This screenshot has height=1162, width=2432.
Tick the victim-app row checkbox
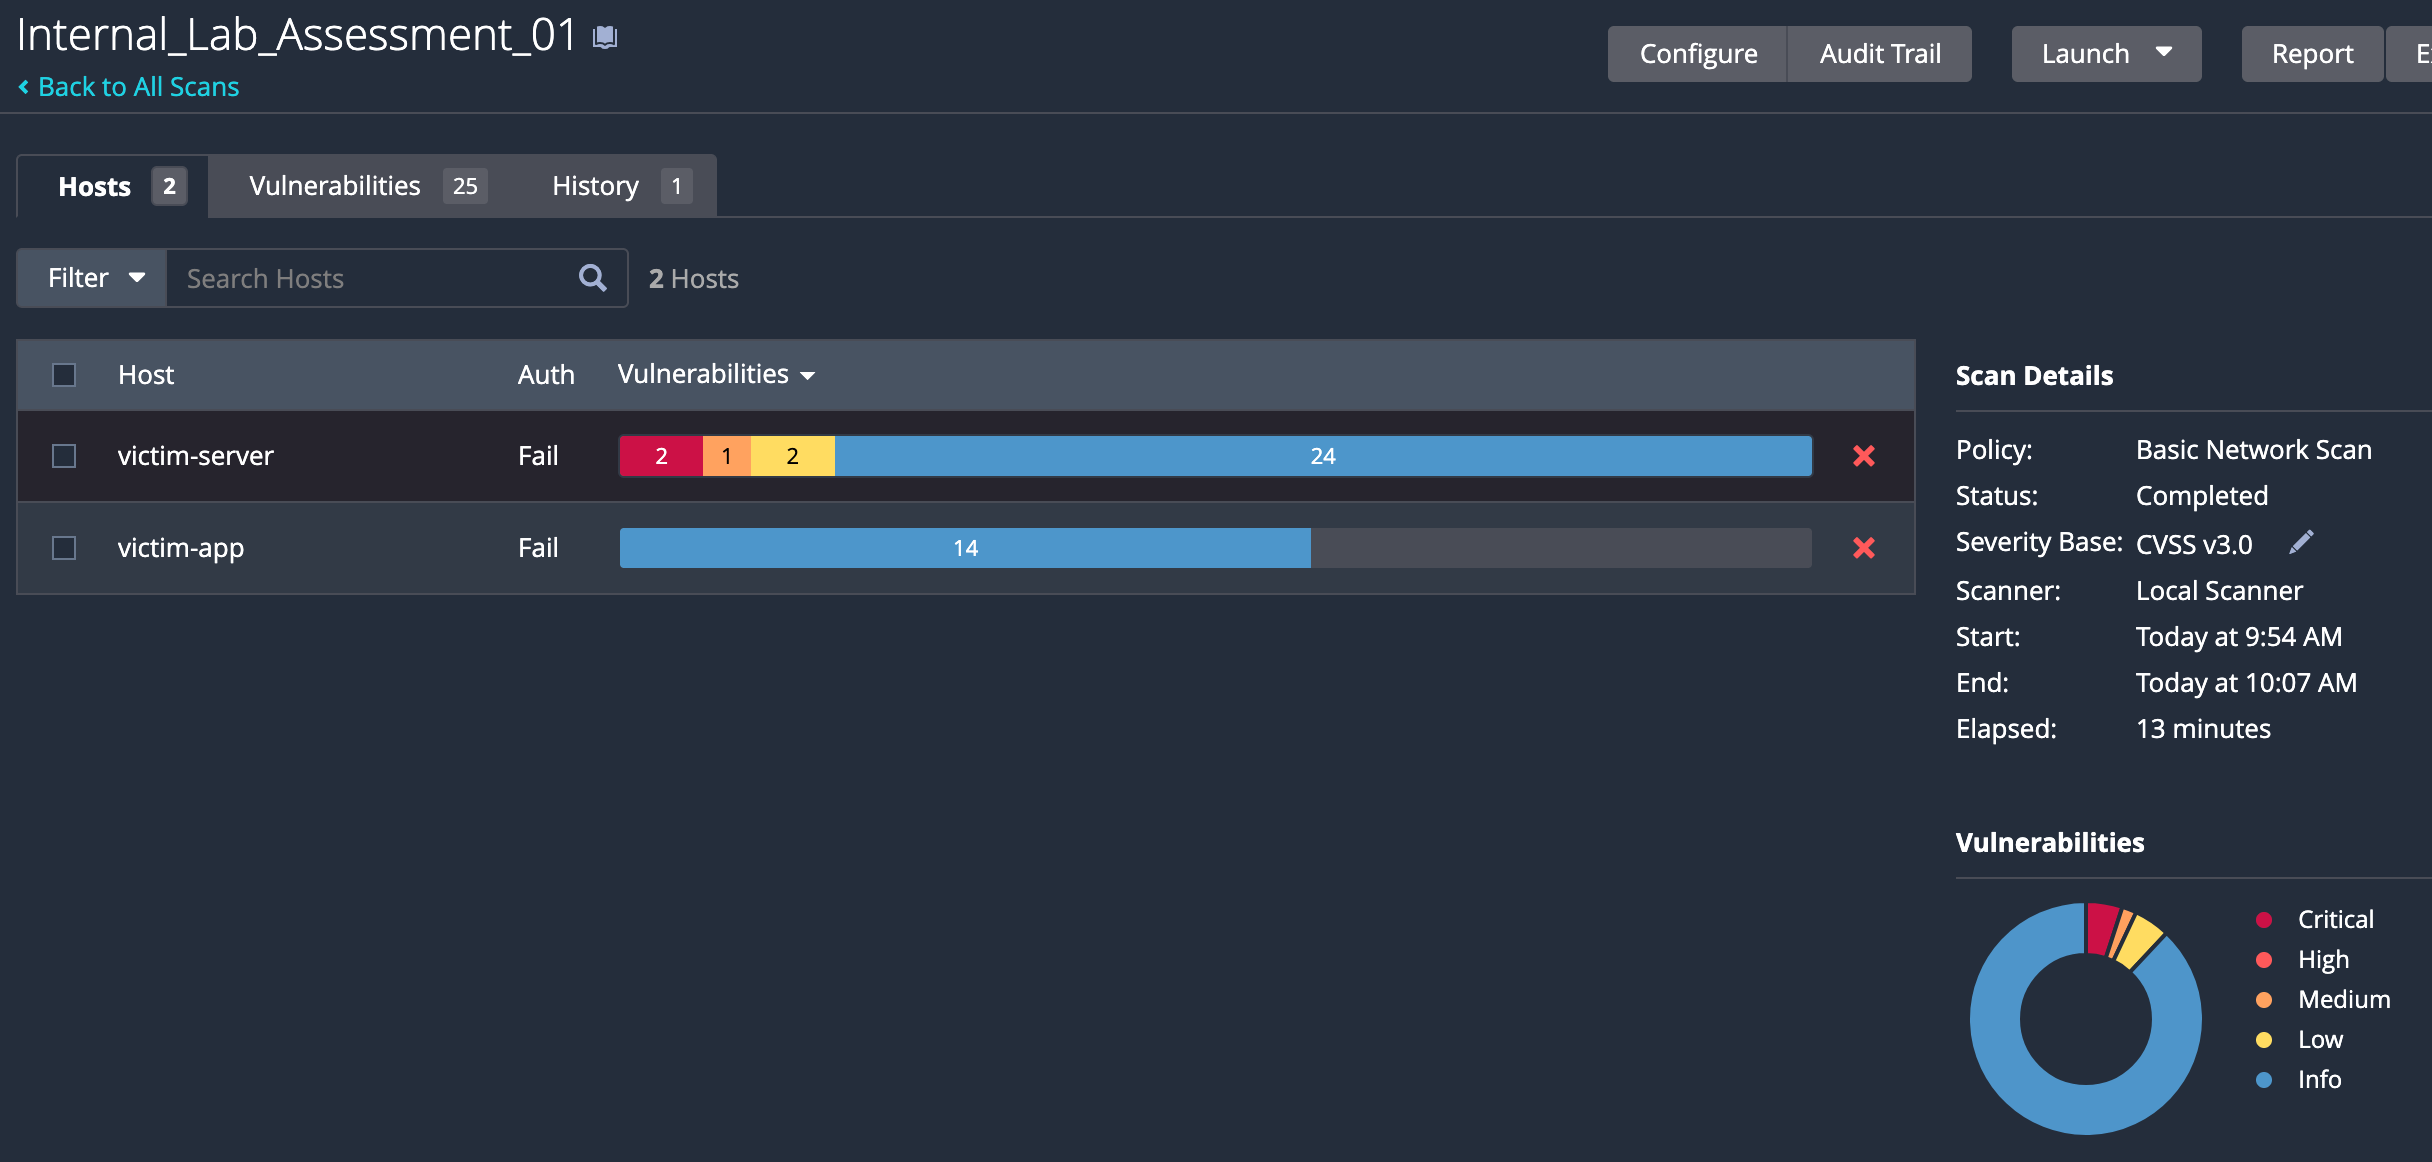[x=64, y=548]
